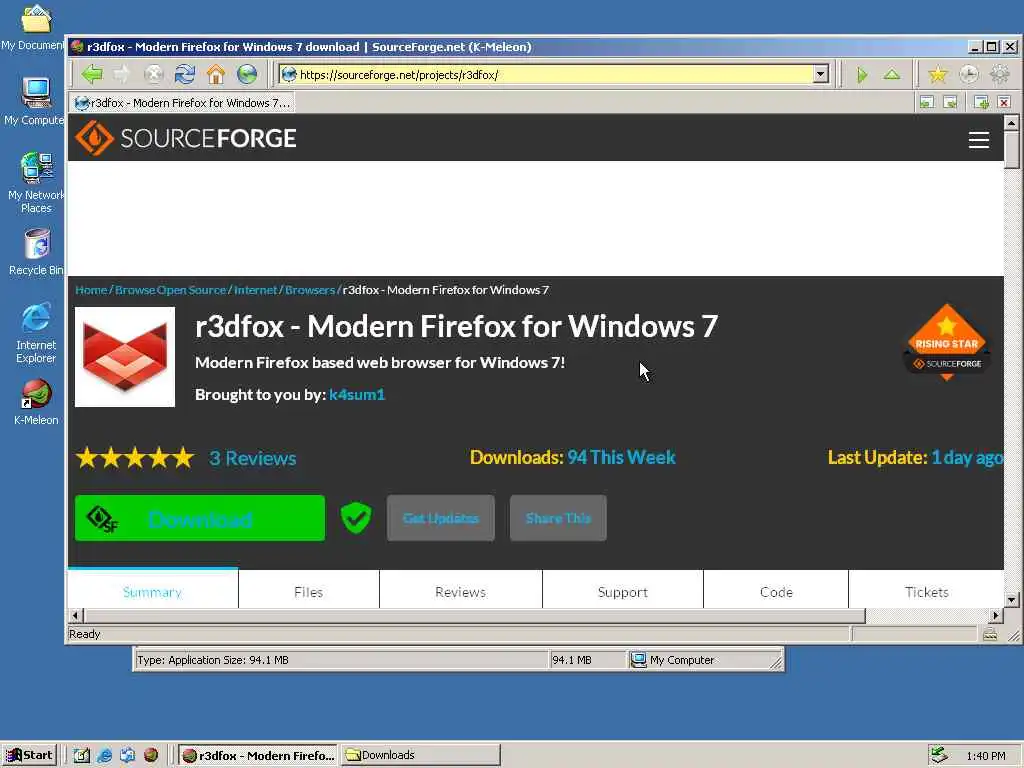
Task: Click the green Up triangle icon
Action: (892, 75)
